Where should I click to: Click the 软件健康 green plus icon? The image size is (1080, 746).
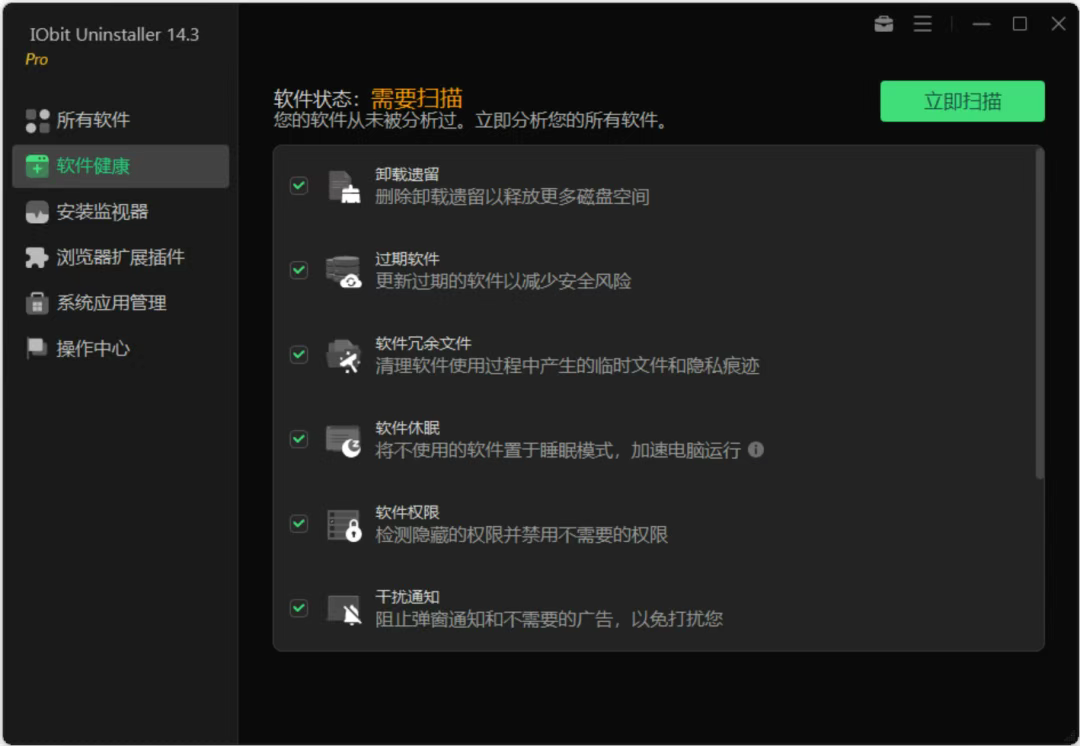pos(37,166)
